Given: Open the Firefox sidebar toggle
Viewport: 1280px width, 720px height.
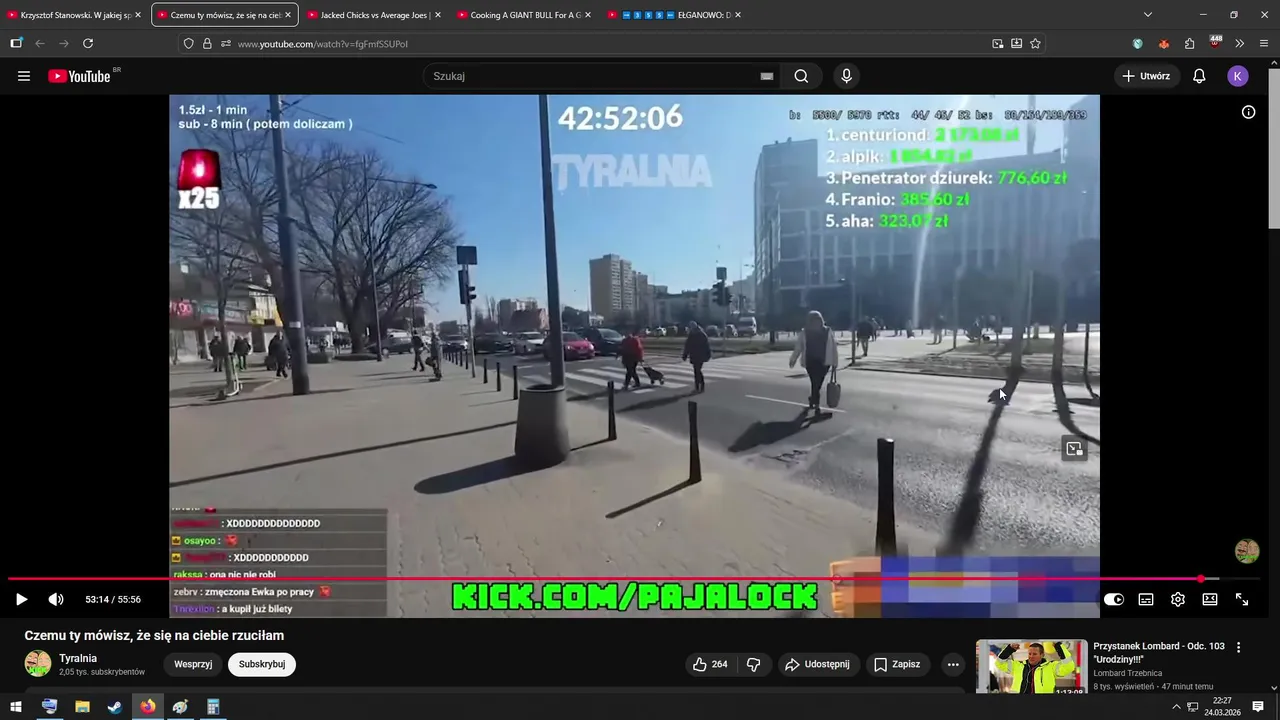Looking at the screenshot, I should tap(16, 43).
